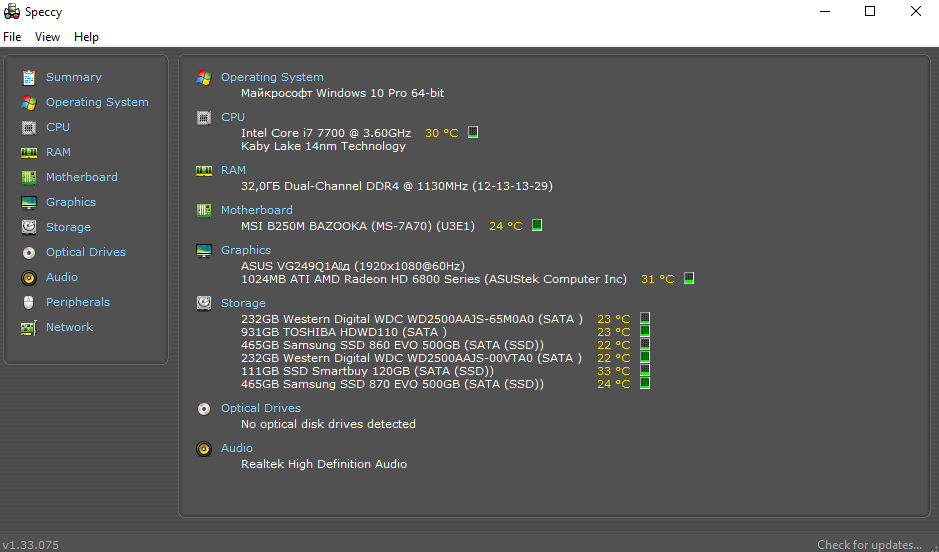Click the Motherboard icon in main panel
Screen dimensions: 939x552
(x=204, y=211)
